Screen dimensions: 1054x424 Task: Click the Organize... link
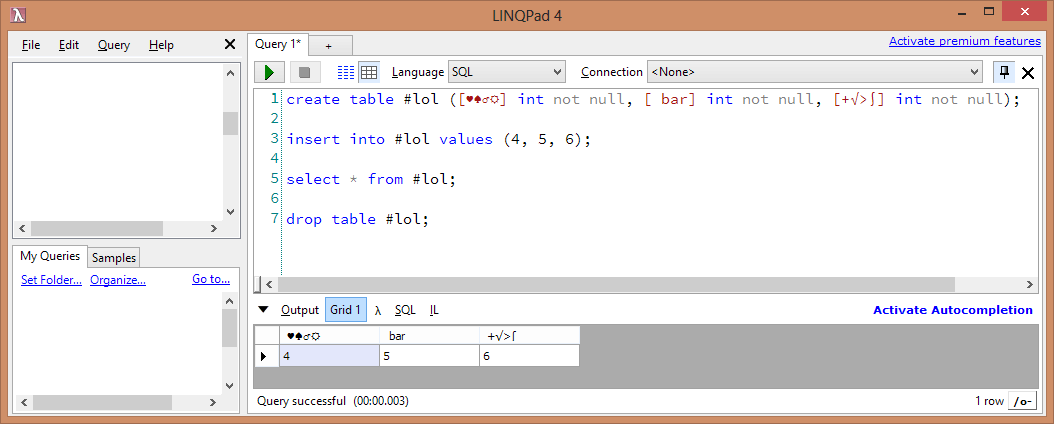coord(118,280)
